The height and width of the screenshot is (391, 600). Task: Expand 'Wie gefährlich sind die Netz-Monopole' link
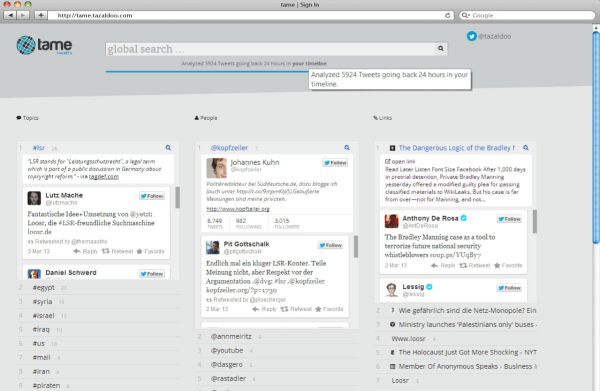coord(456,310)
